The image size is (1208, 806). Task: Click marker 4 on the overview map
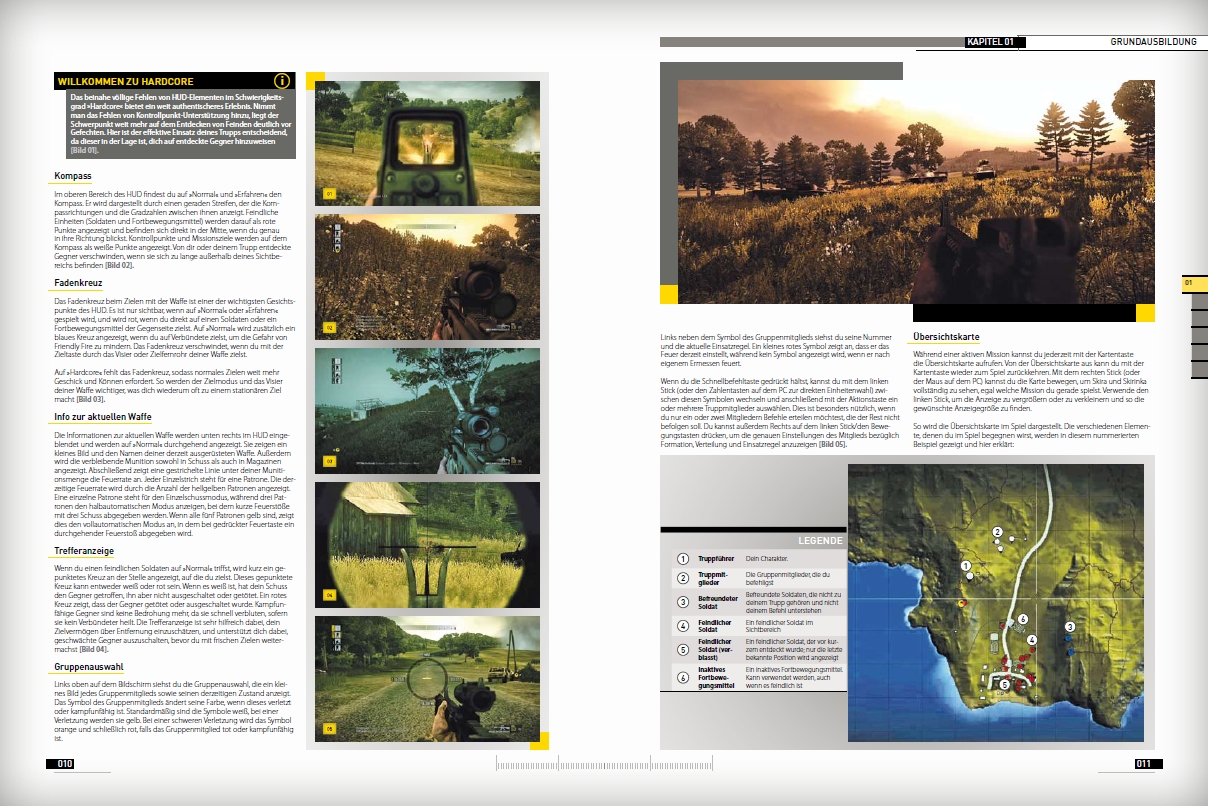[1032, 639]
